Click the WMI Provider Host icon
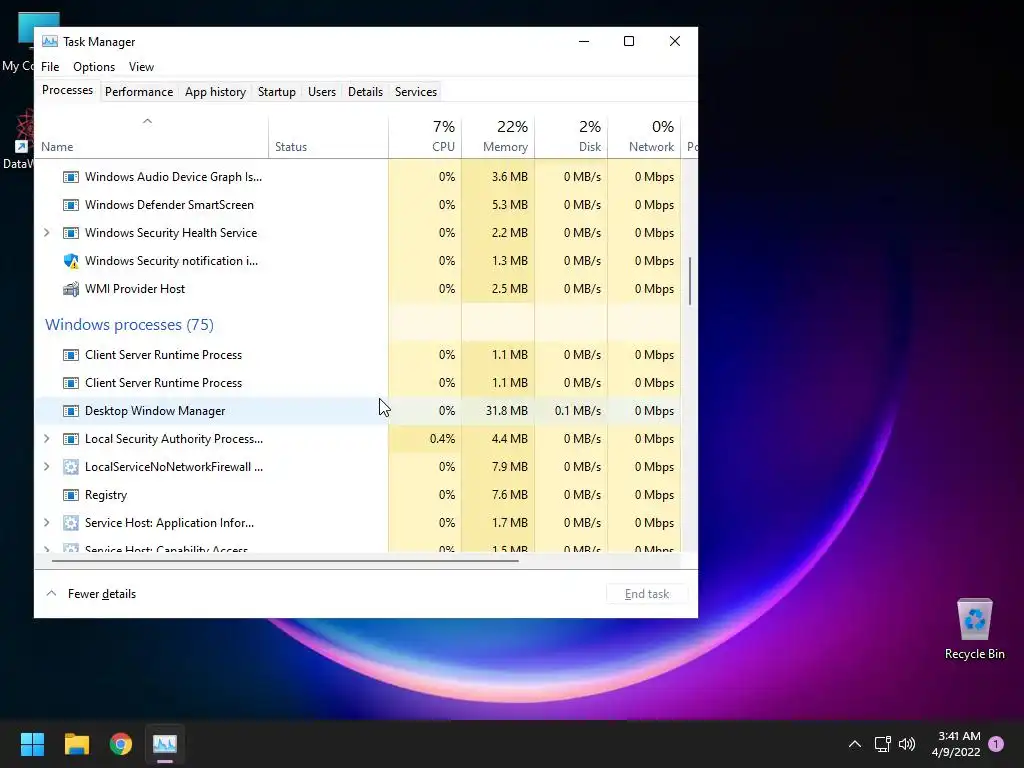The image size is (1024, 768). pos(71,289)
